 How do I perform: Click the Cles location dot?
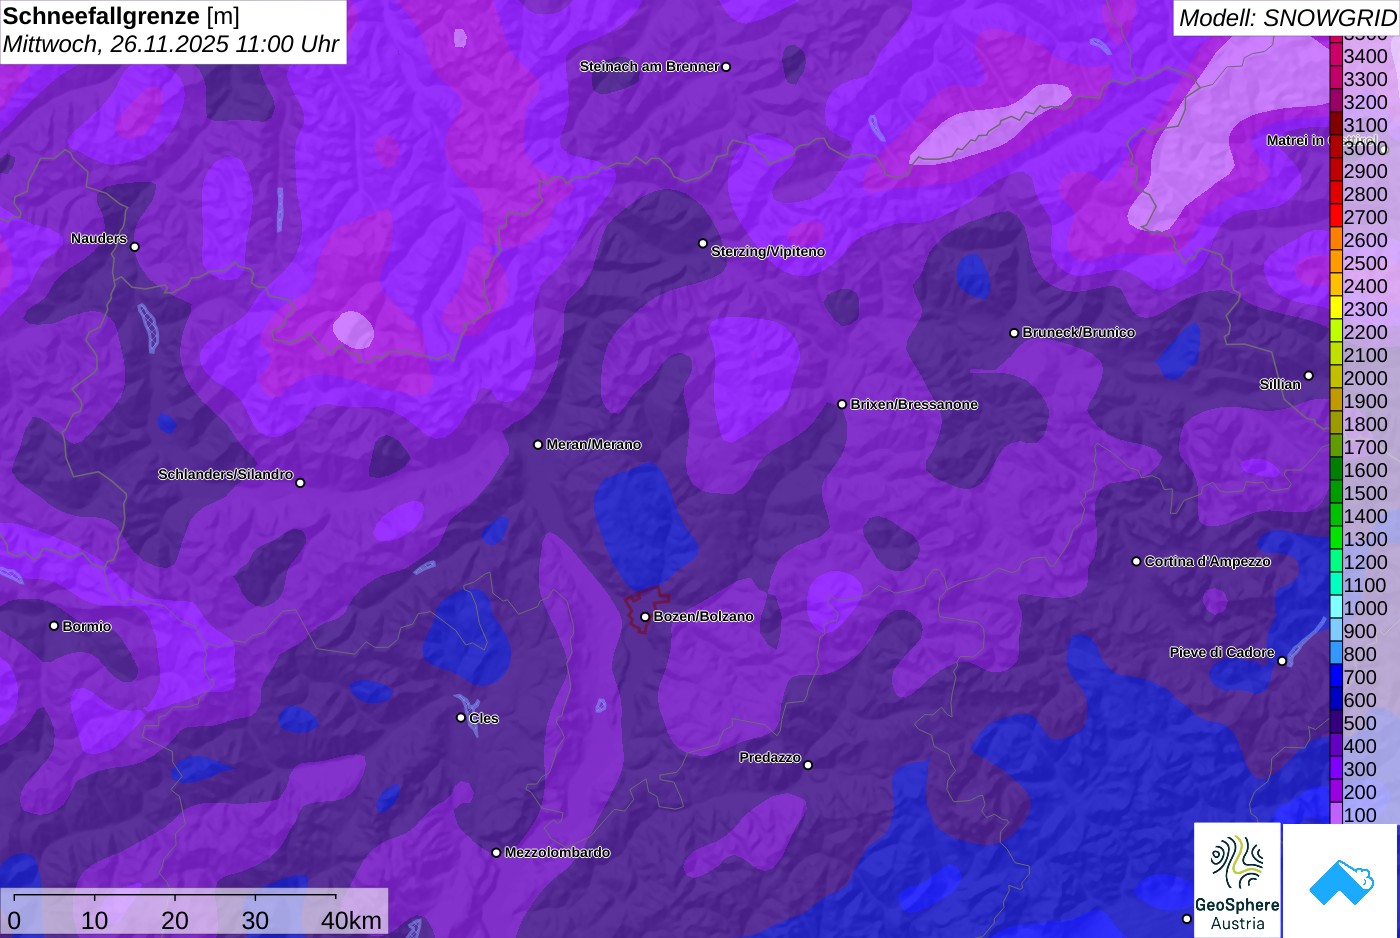click(x=461, y=717)
